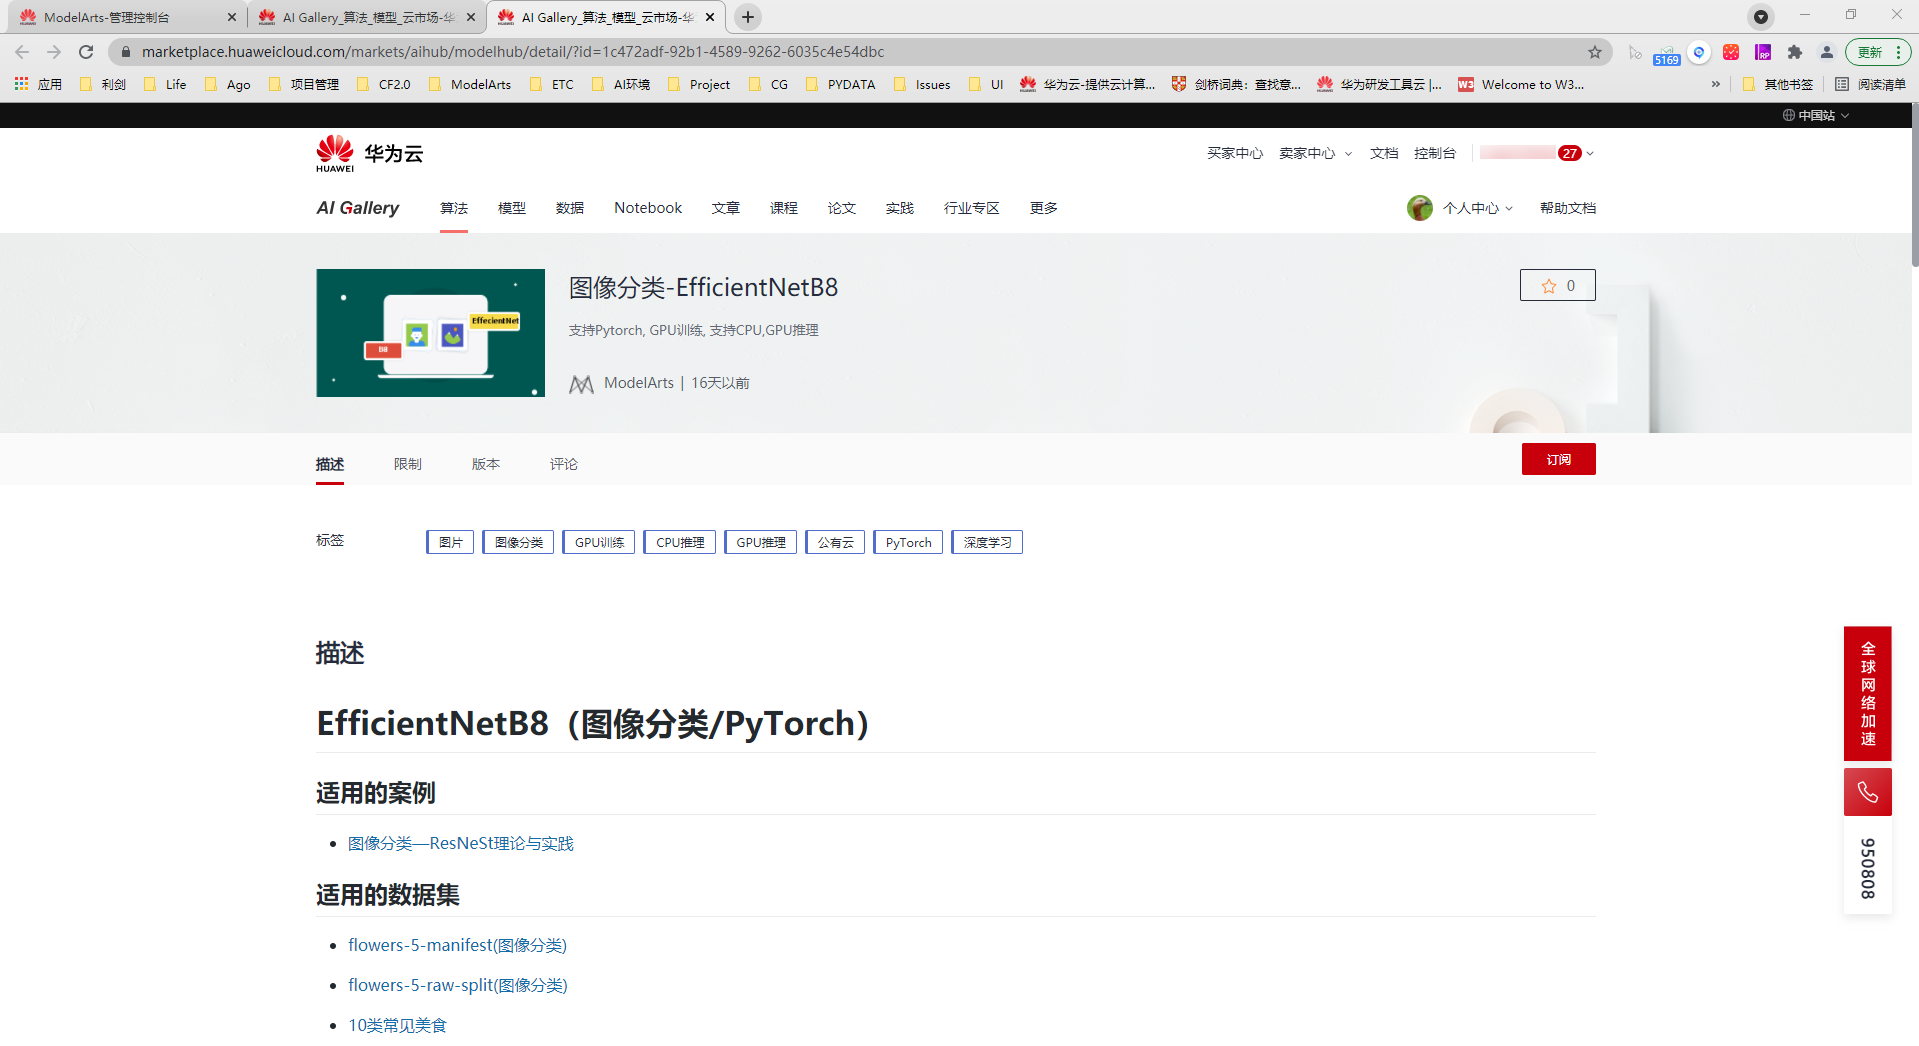This screenshot has width=1919, height=1046.
Task: Click the Chrome 更新 update button
Action: 1878,52
